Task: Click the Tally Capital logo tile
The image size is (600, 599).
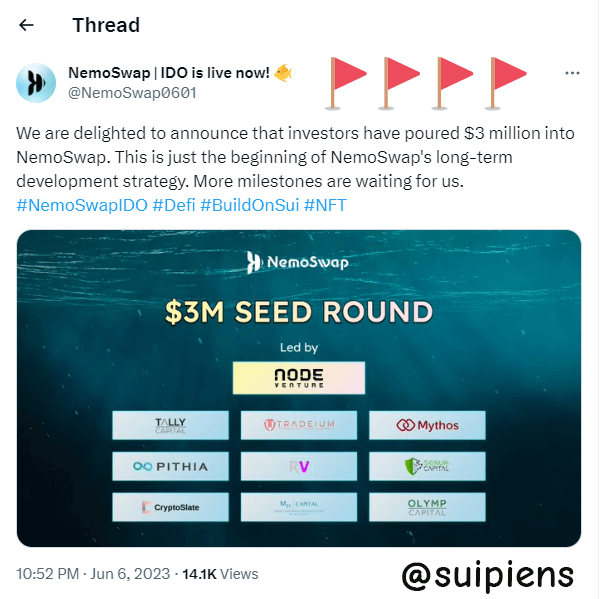Action: (x=171, y=425)
